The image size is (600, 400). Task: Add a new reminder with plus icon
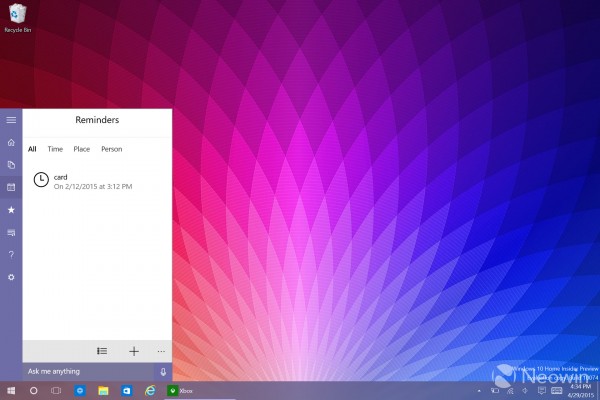[133, 351]
